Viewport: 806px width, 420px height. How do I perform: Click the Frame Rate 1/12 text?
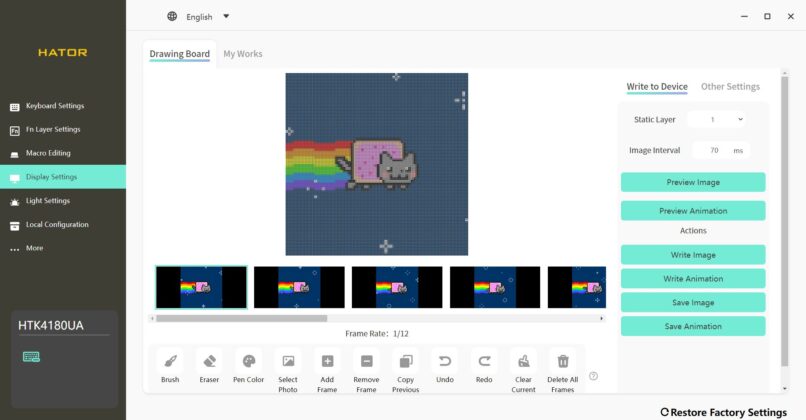pos(377,334)
